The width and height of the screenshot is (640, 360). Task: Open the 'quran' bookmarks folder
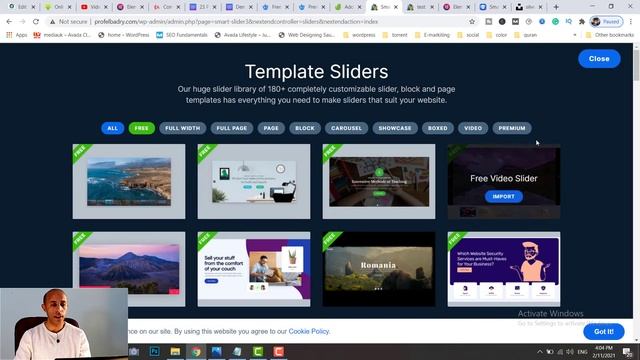(x=526, y=35)
